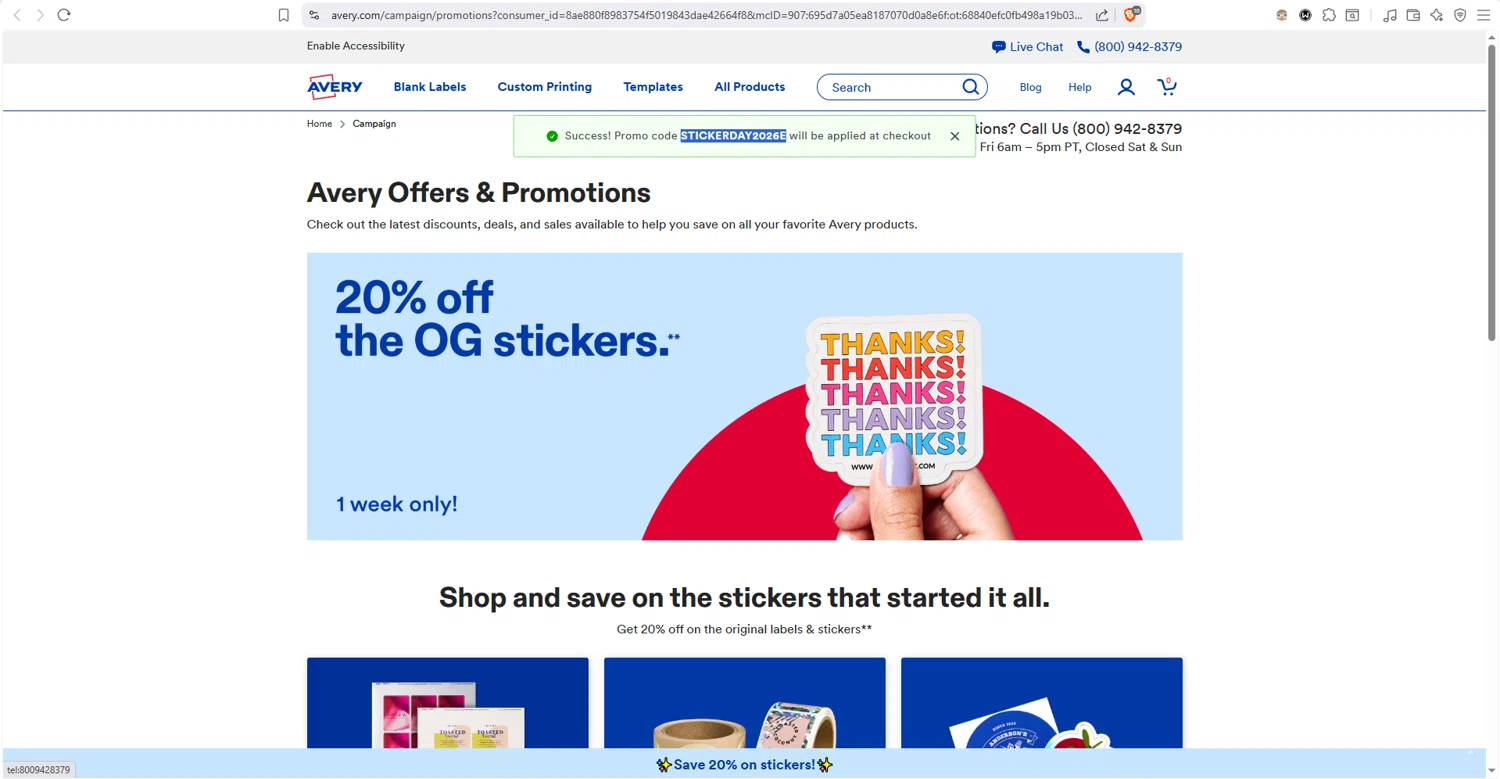Viewport: 1500px width, 779px height.
Task: Go to the Blog link
Action: click(1031, 88)
